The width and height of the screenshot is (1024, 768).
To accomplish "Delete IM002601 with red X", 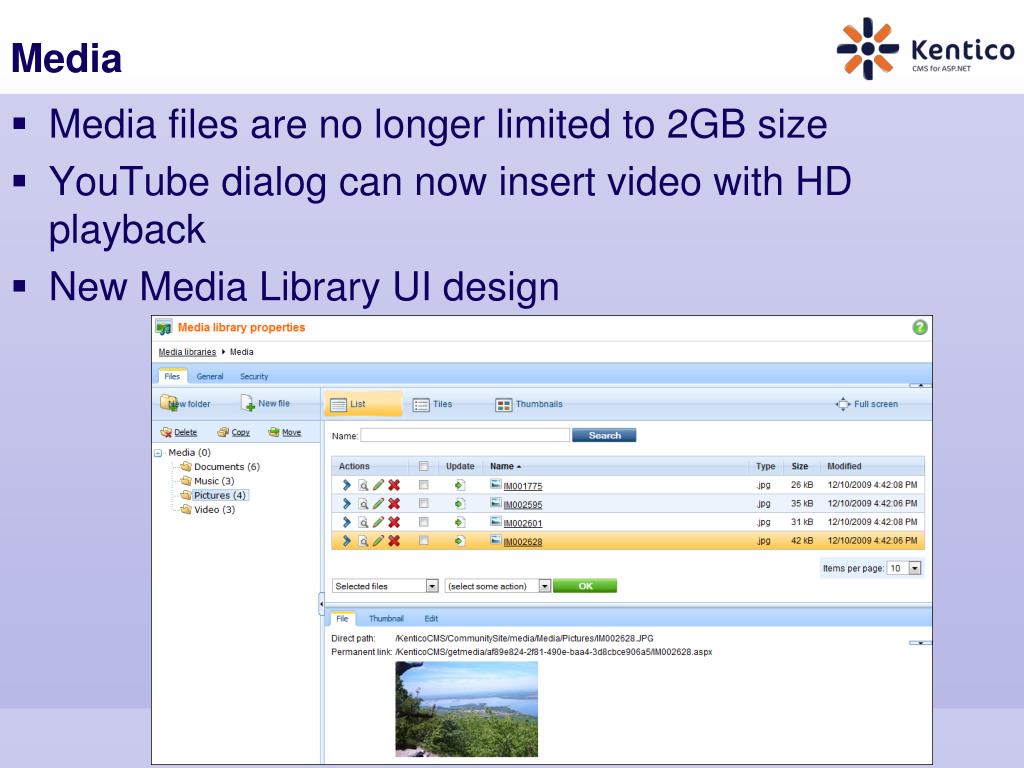I will [394, 522].
